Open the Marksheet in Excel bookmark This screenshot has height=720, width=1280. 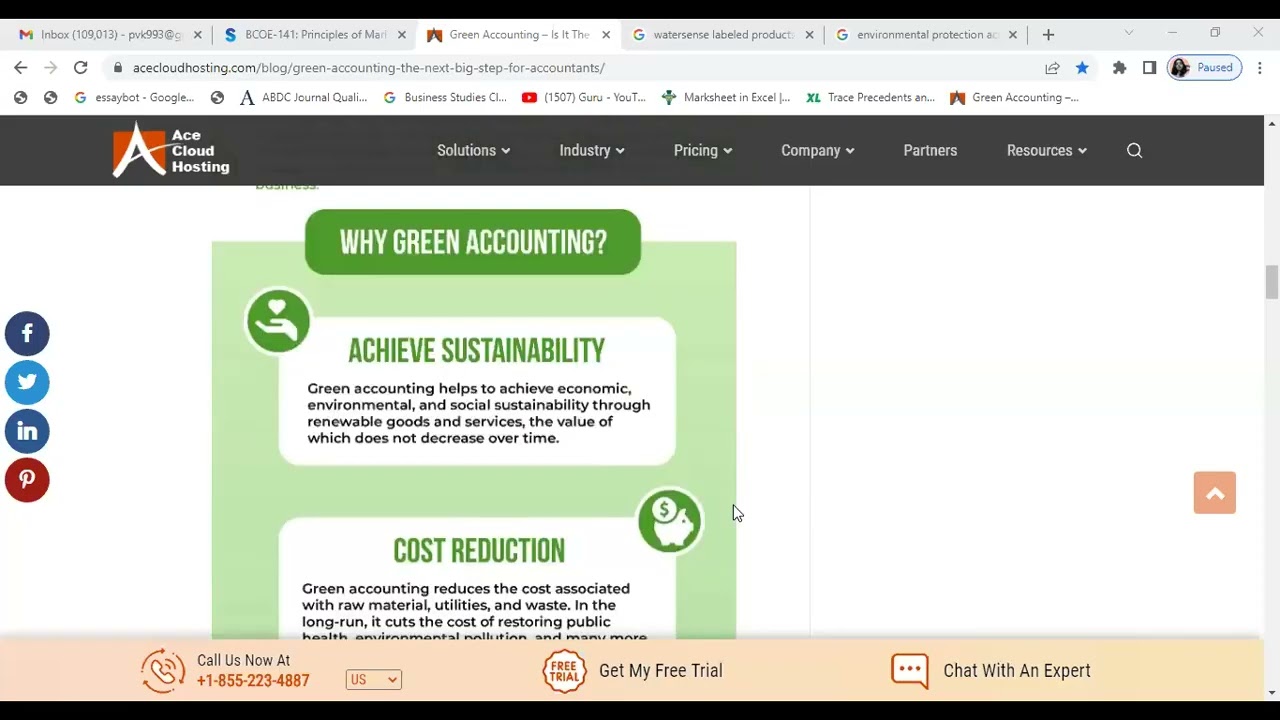(726, 97)
